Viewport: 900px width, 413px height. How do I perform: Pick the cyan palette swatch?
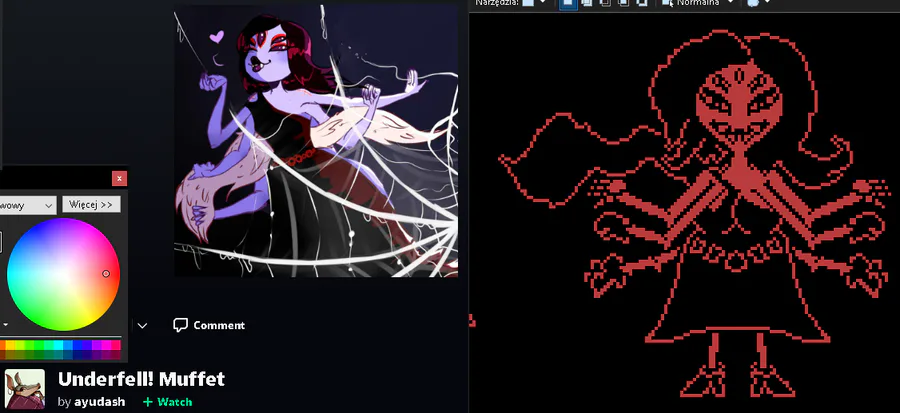click(x=59, y=345)
